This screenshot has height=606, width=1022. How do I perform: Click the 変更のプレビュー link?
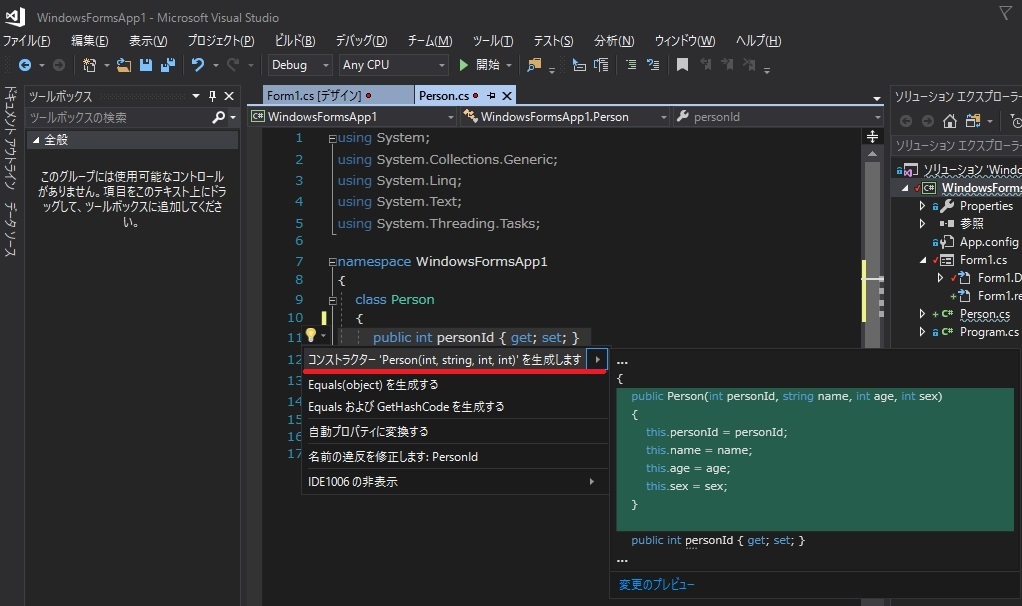[656, 584]
